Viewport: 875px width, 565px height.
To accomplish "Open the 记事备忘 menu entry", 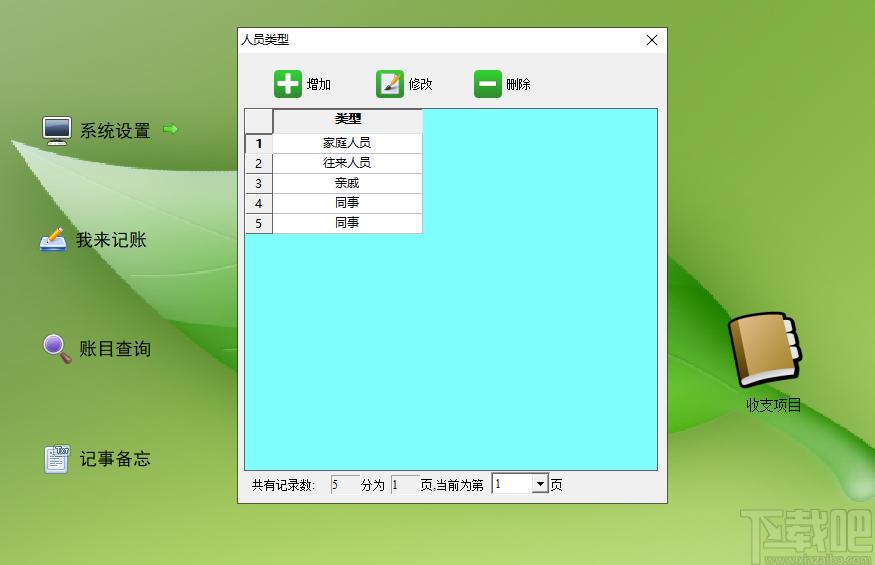I will pyautogui.click(x=115, y=459).
